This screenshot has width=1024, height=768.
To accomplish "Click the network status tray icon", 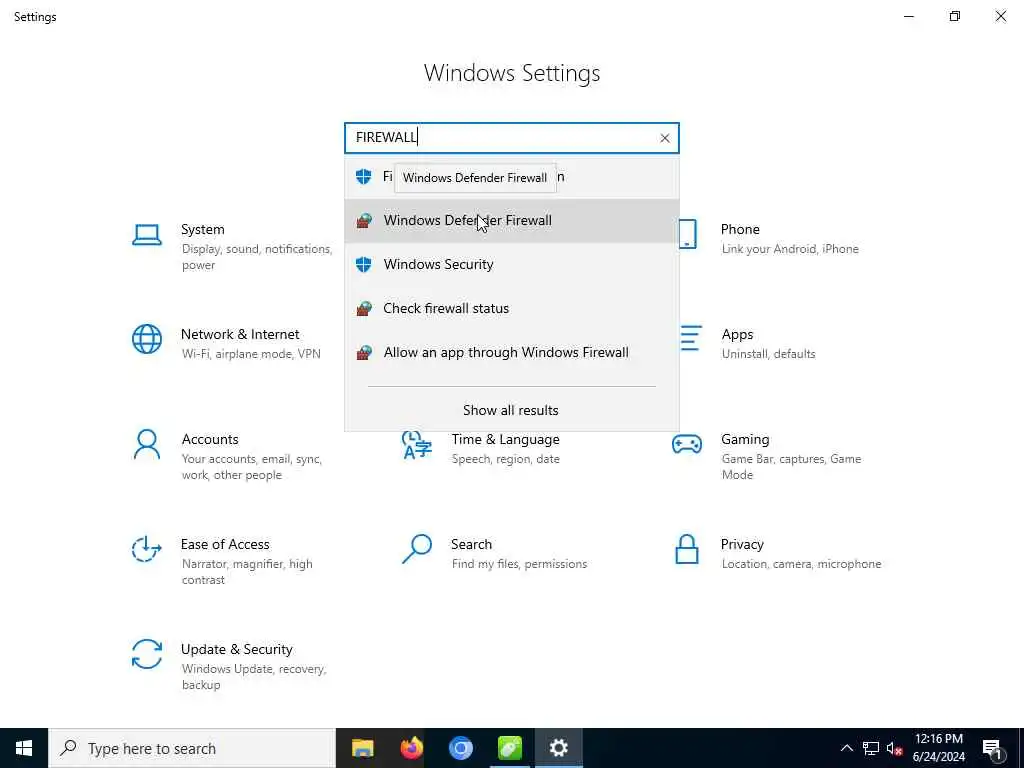I will 871,748.
